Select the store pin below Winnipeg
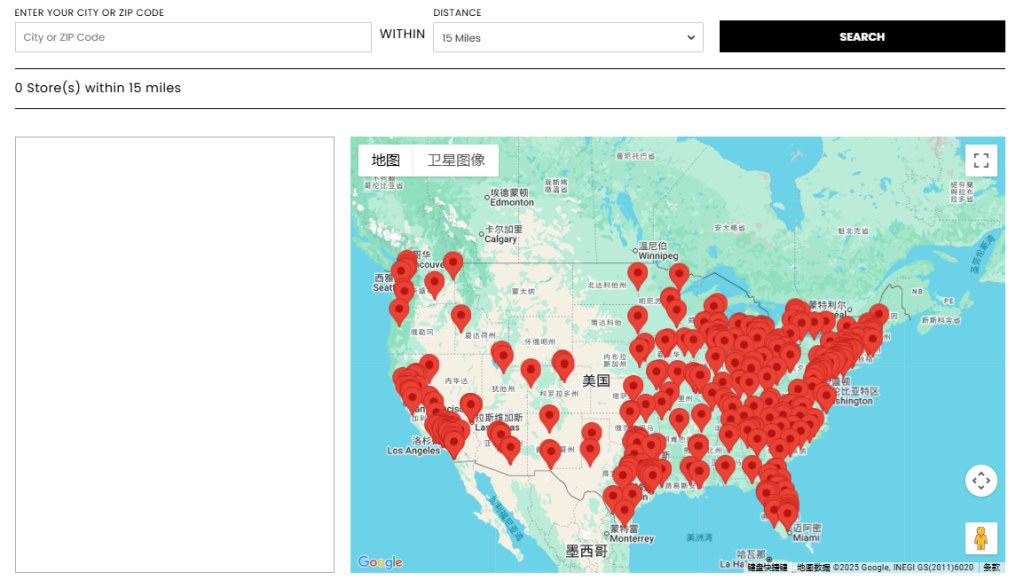This screenshot has width=1024, height=588. coord(637,274)
